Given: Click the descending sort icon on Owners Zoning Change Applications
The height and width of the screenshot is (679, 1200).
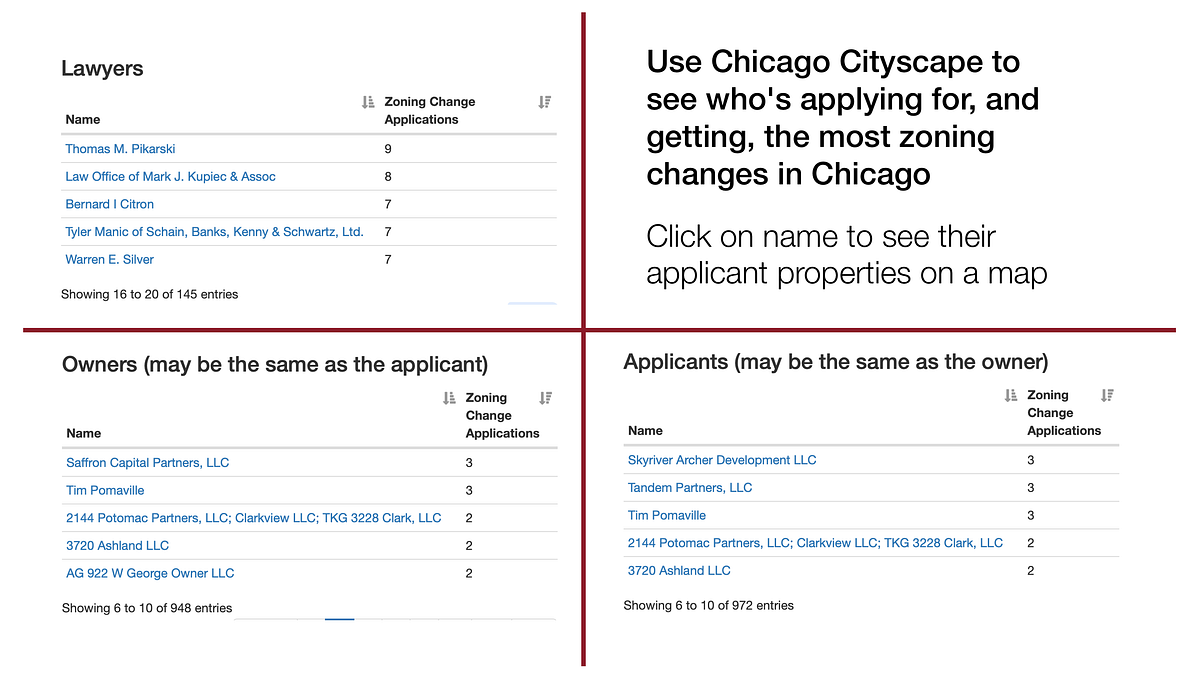Looking at the screenshot, I should click(x=545, y=397).
